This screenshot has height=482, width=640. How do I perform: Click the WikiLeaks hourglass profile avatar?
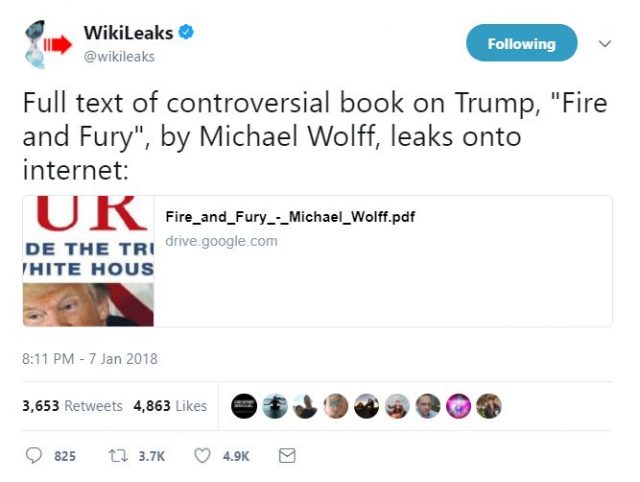point(45,44)
